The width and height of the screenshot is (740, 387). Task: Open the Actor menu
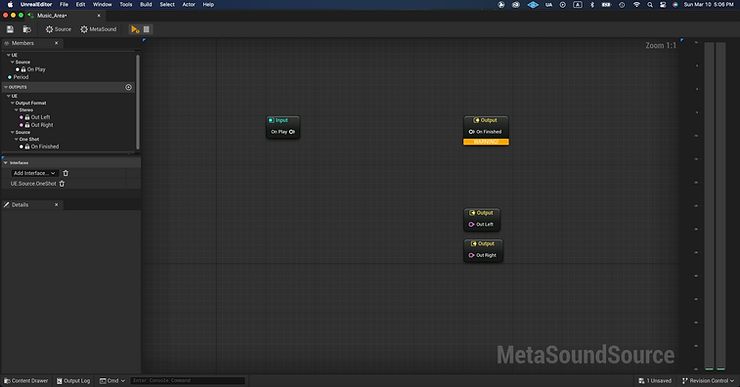click(189, 5)
